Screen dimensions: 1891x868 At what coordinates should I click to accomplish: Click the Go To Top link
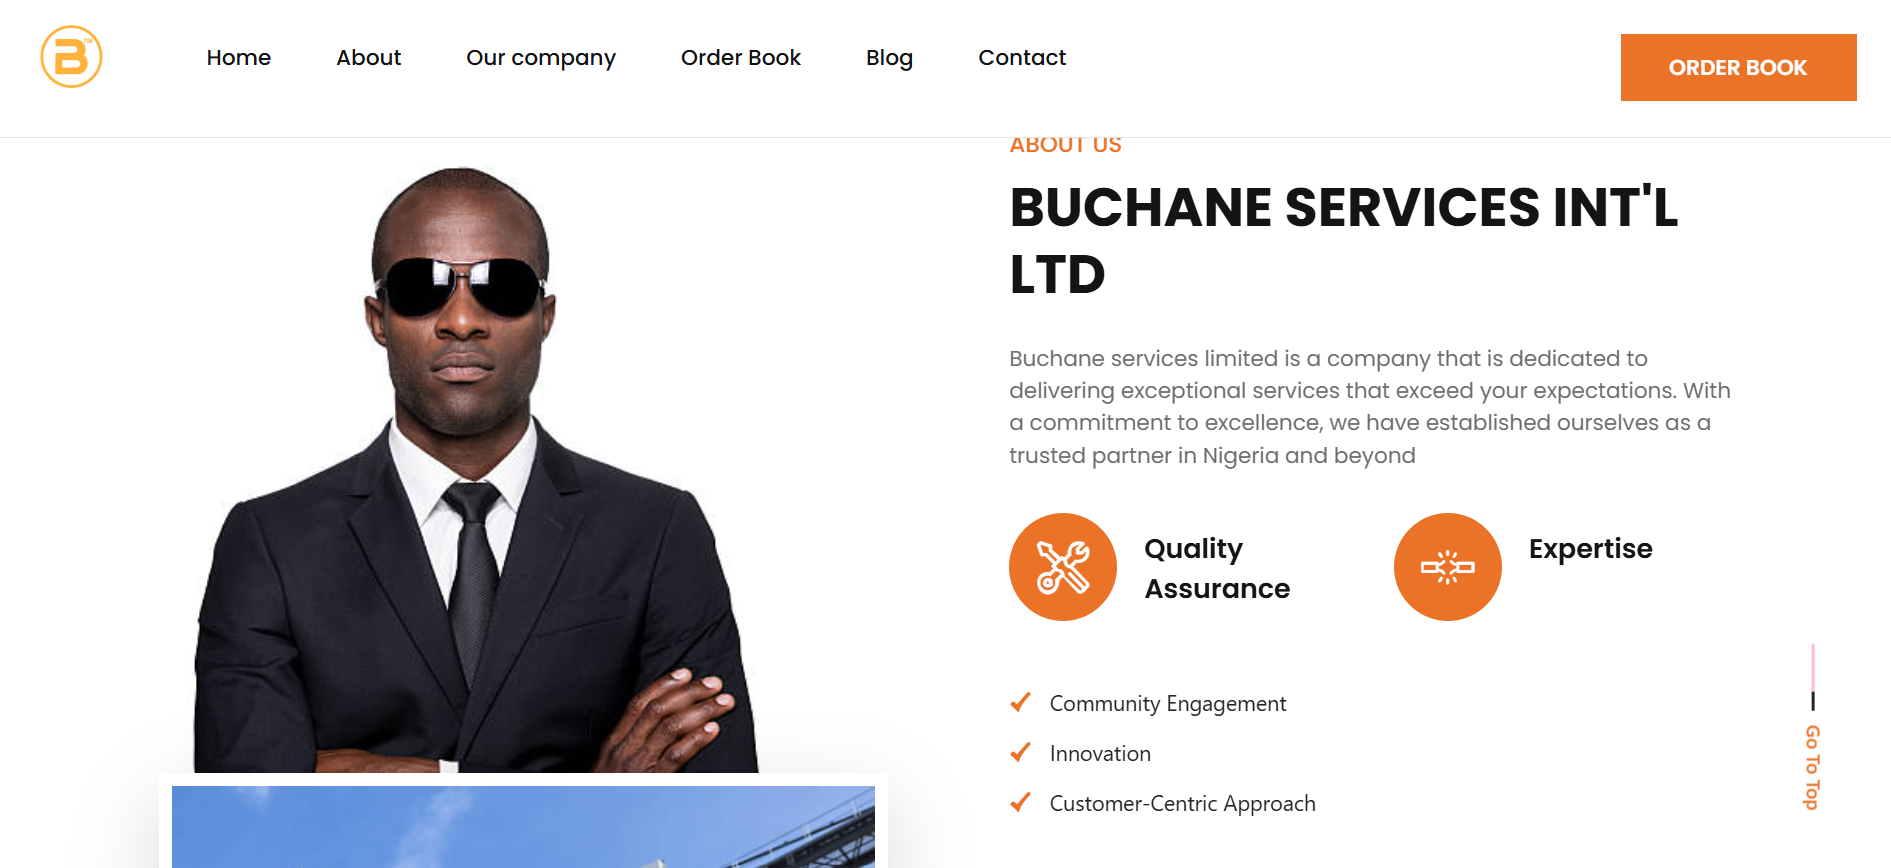point(1812,767)
